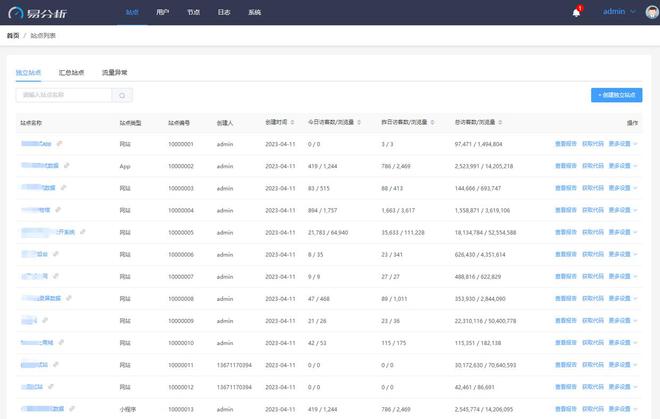This screenshot has width=660, height=419.
Task: Click the 易分析 logo in the header
Action: tap(40, 12)
